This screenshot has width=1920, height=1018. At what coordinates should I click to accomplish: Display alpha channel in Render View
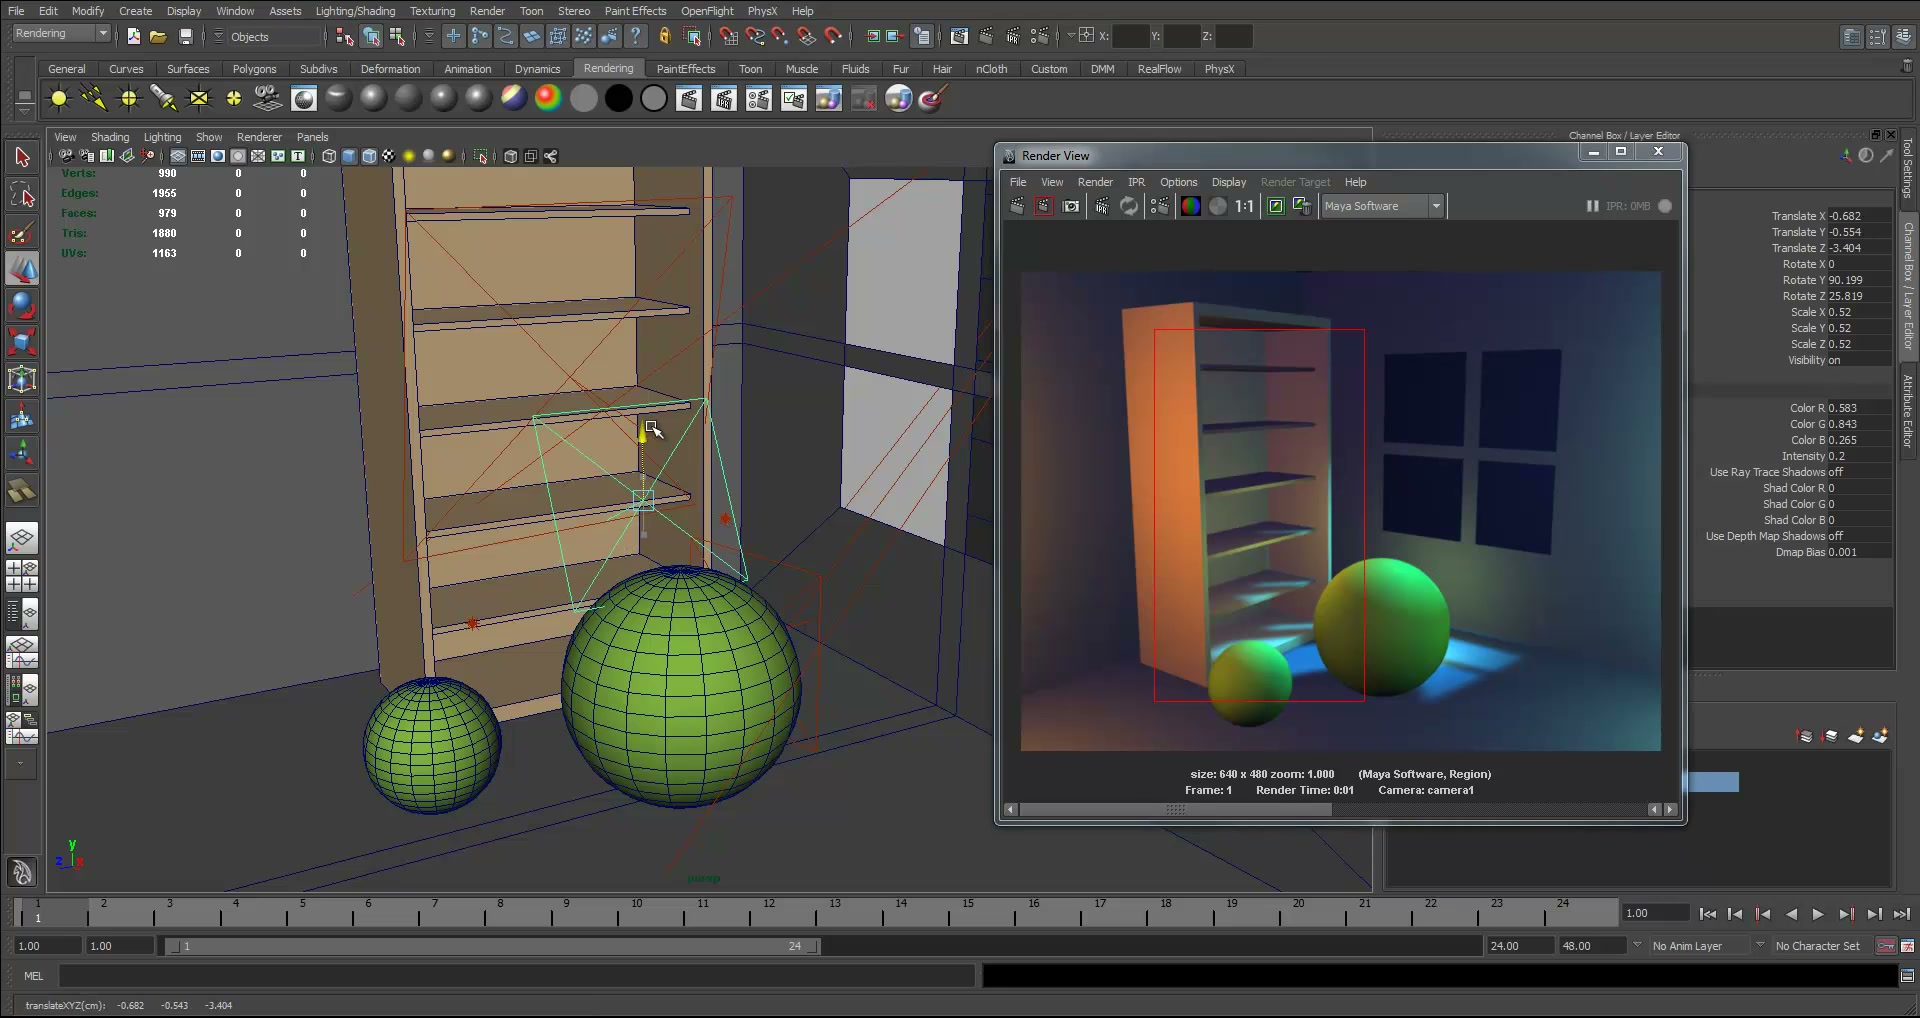pyautogui.click(x=1217, y=206)
